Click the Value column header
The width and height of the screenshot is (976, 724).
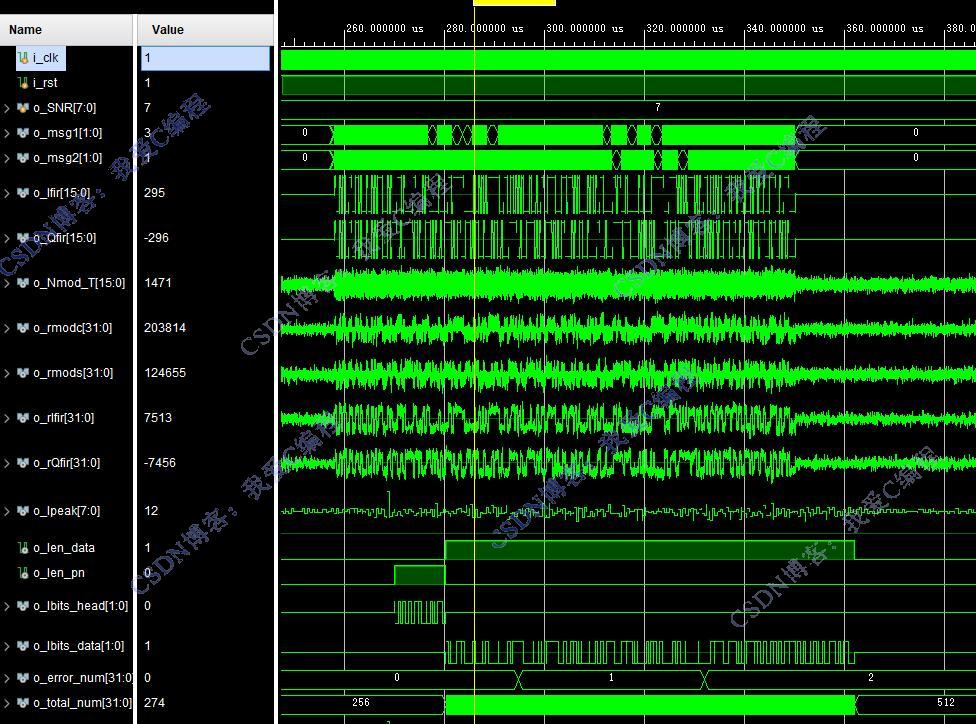tap(205, 30)
